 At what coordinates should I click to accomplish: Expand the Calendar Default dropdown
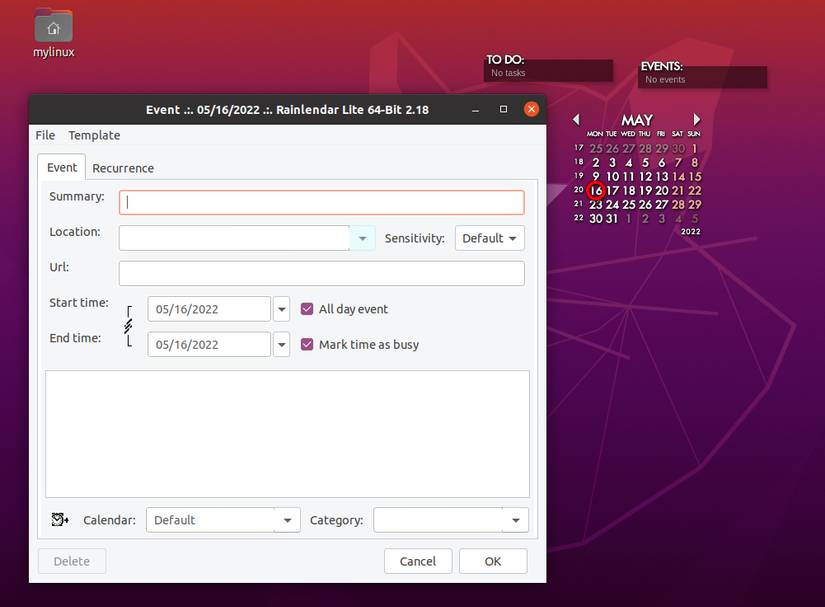(x=287, y=520)
